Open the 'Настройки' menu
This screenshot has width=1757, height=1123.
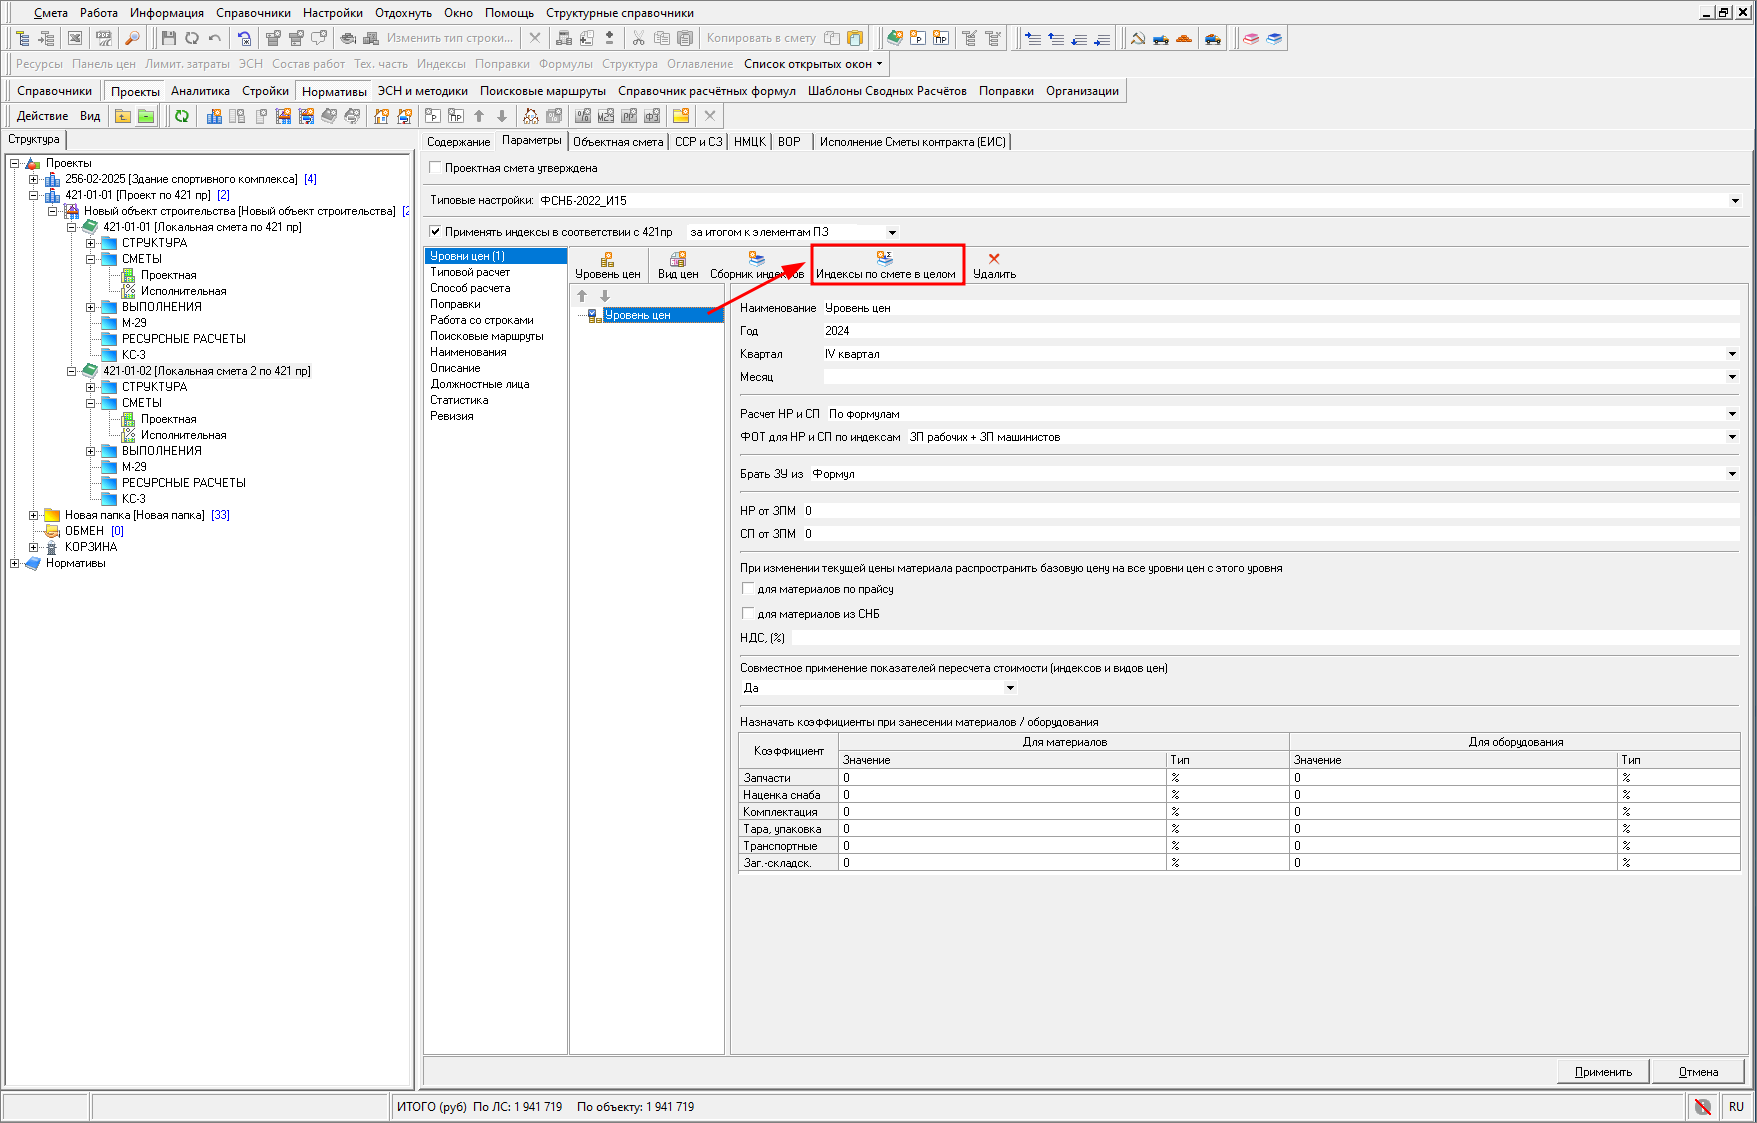[x=332, y=13]
